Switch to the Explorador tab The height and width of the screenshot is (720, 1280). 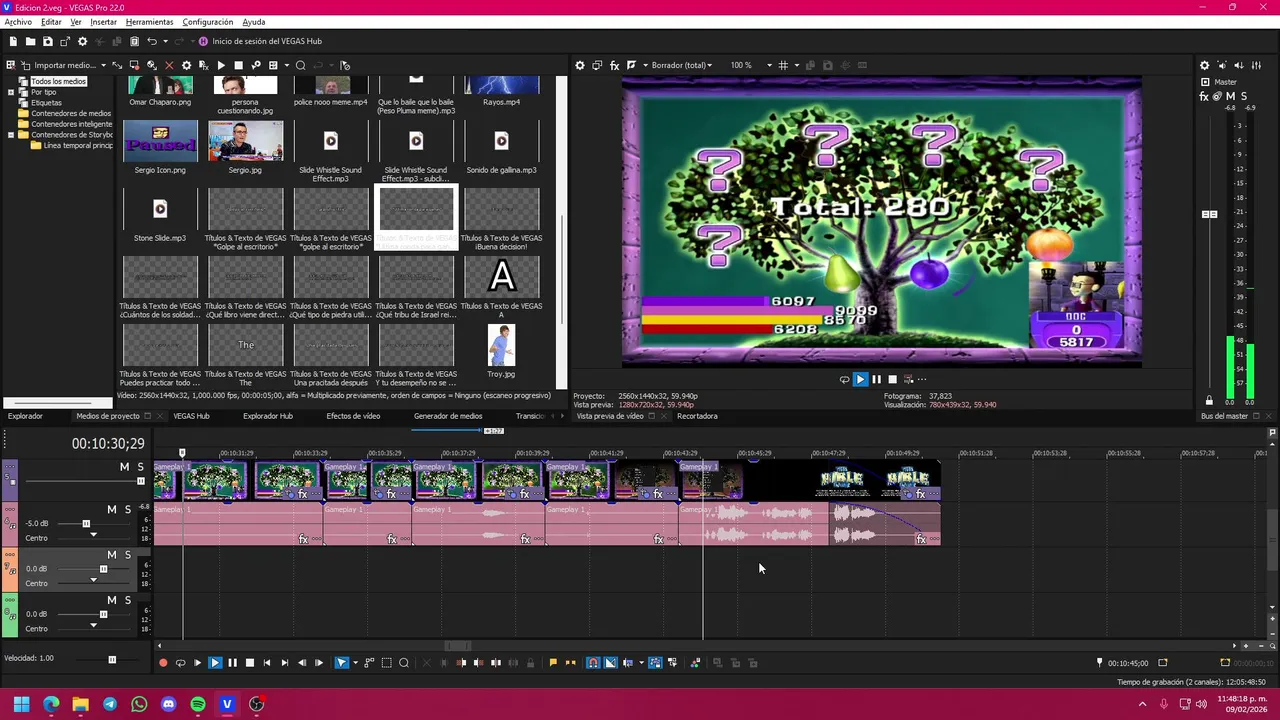pos(25,416)
